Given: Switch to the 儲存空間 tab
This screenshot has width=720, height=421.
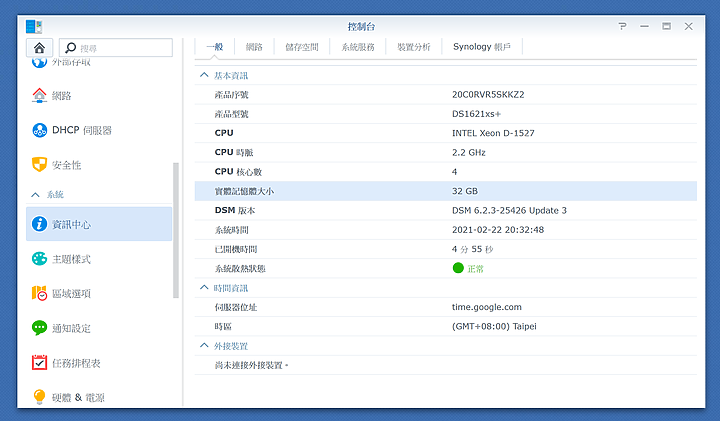Looking at the screenshot, I should tap(302, 47).
